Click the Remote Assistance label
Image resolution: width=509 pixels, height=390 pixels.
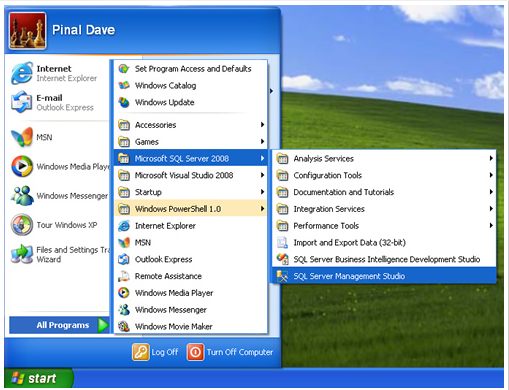coord(168,276)
